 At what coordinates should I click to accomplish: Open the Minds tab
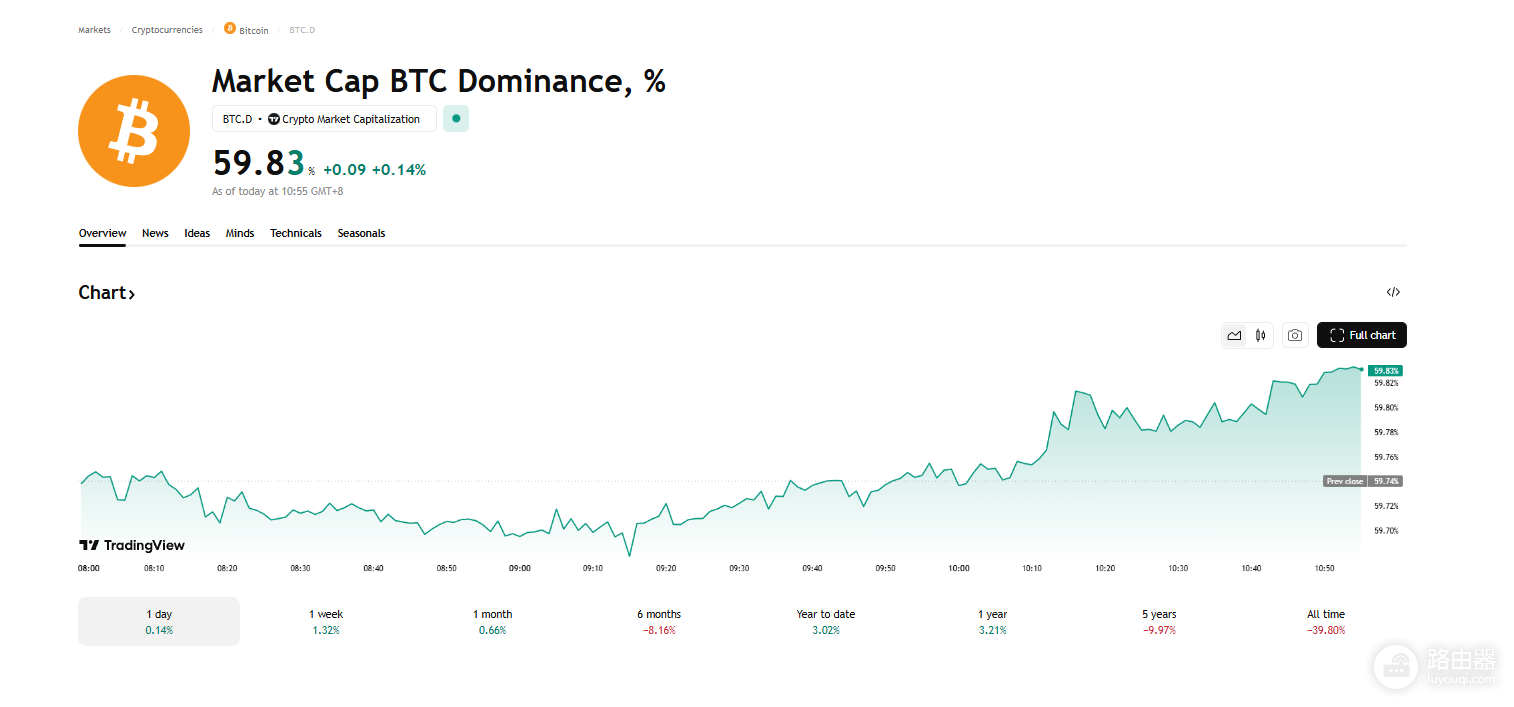click(240, 233)
